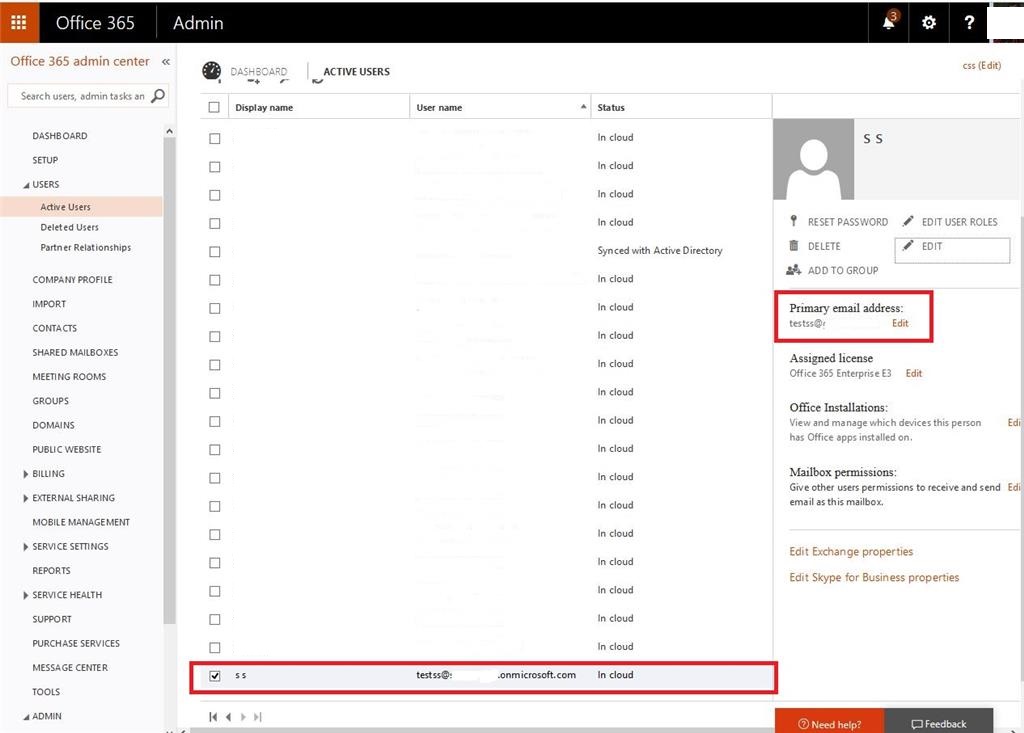
Task: Open SHARED MAILBOXES in navigation
Action: click(x=75, y=352)
